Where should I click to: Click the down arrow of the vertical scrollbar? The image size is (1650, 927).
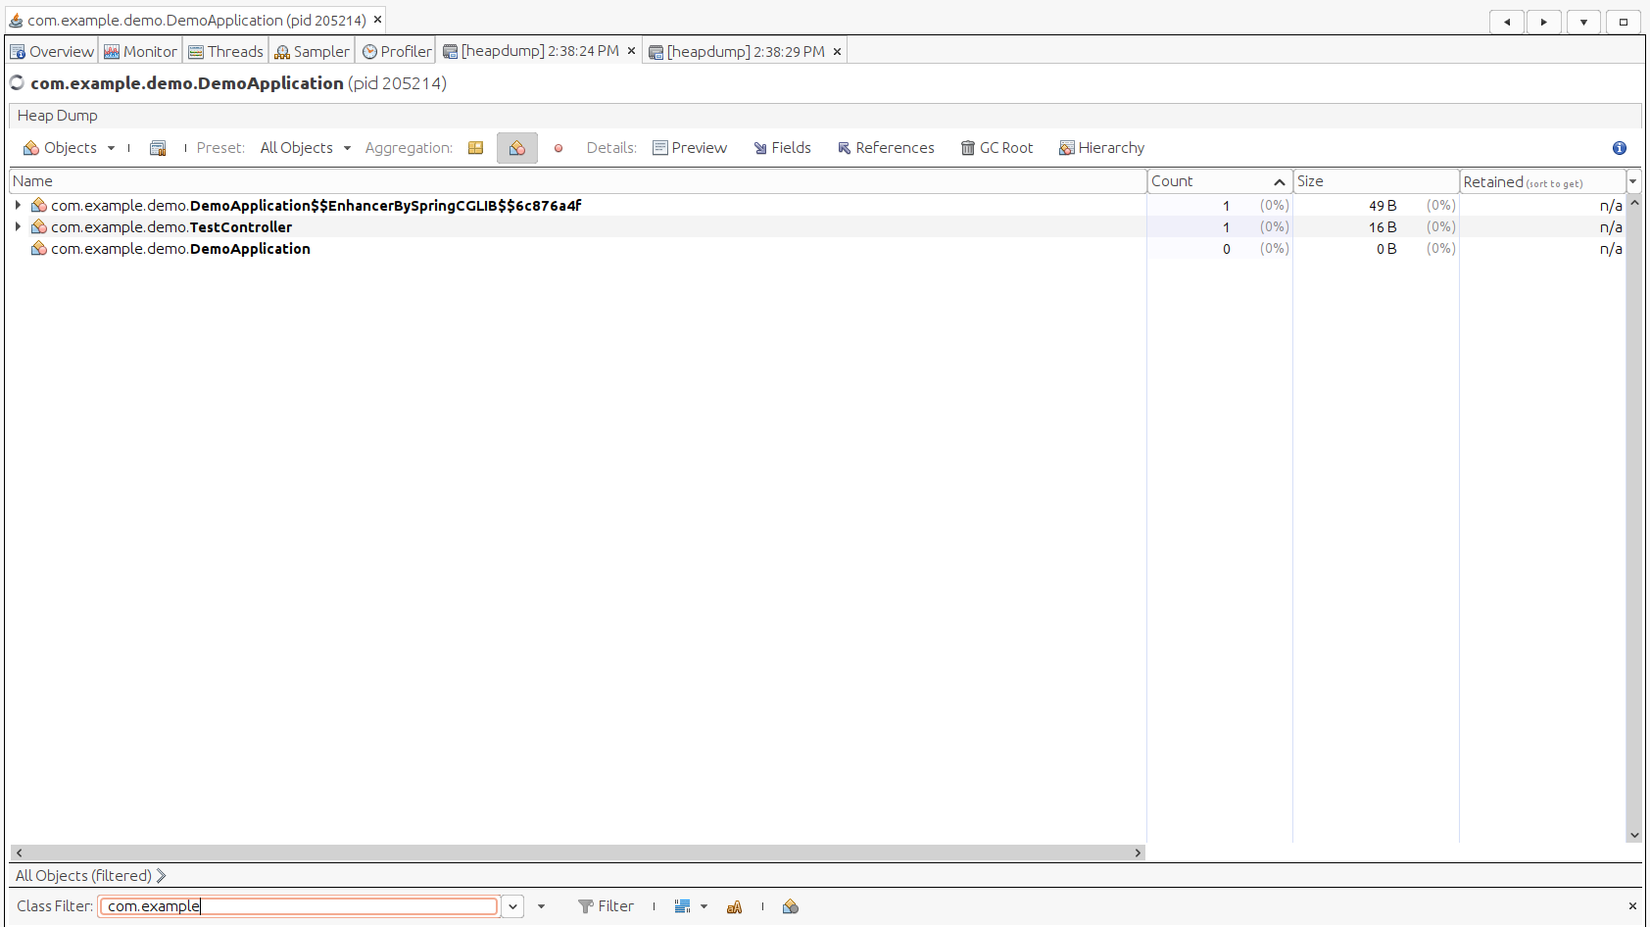tap(1634, 835)
